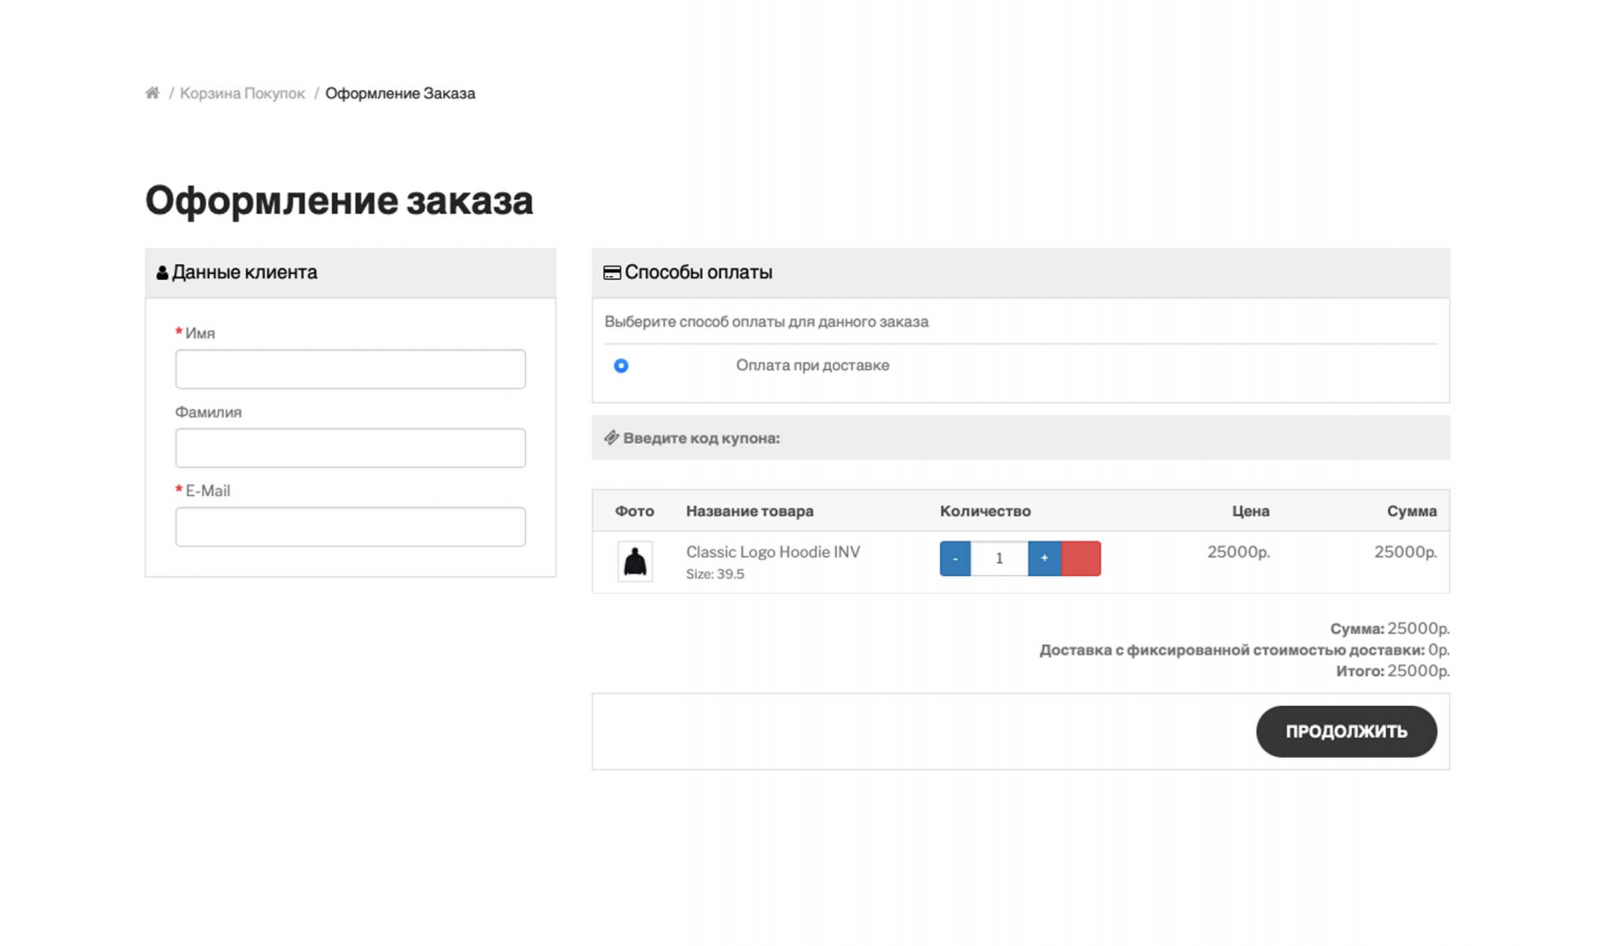Focus the Фамилия input field

(350, 448)
